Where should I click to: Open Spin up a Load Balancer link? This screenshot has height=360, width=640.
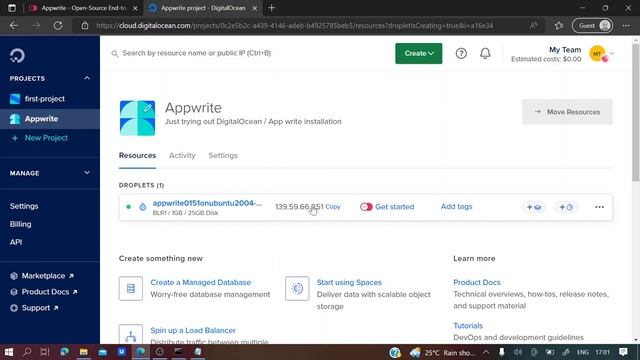193,331
